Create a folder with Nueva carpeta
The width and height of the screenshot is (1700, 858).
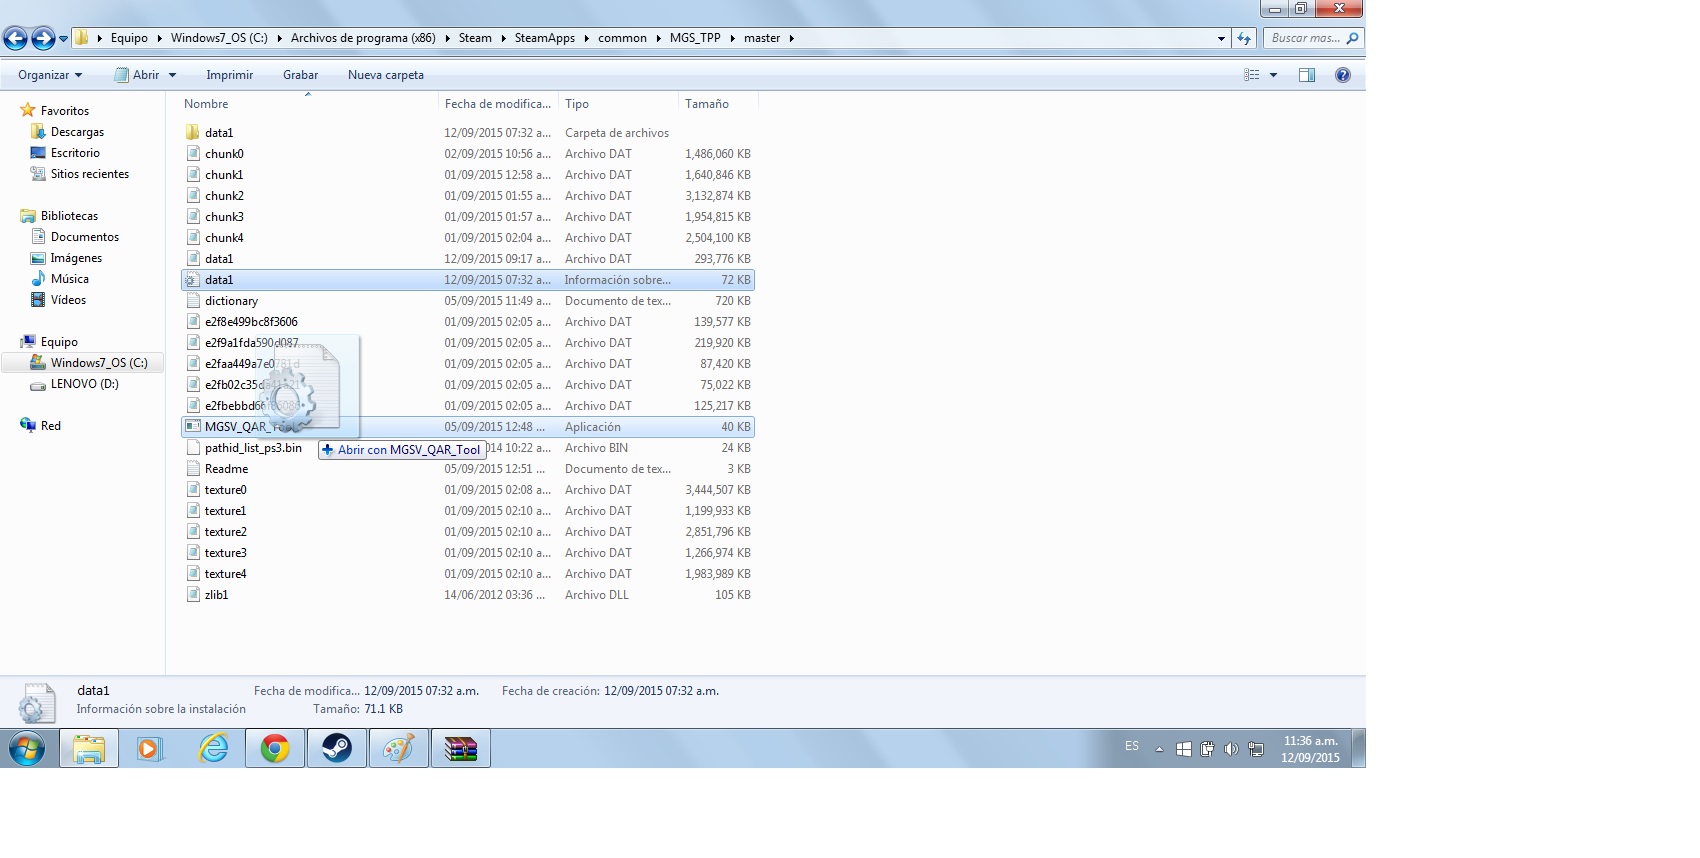(x=386, y=75)
